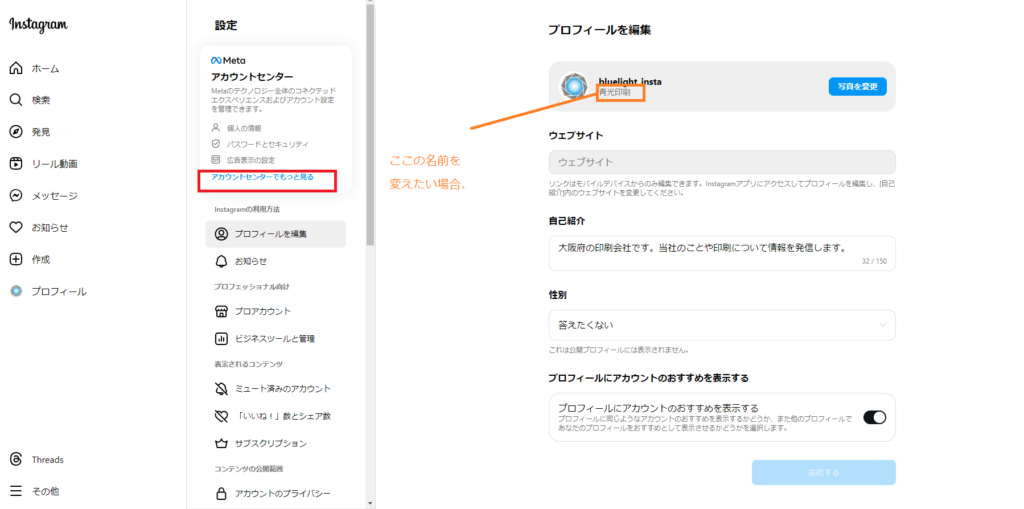Image resolution: width=1024 pixels, height=509 pixels.
Task: Open Messenger messages icon
Action: [x=16, y=196]
